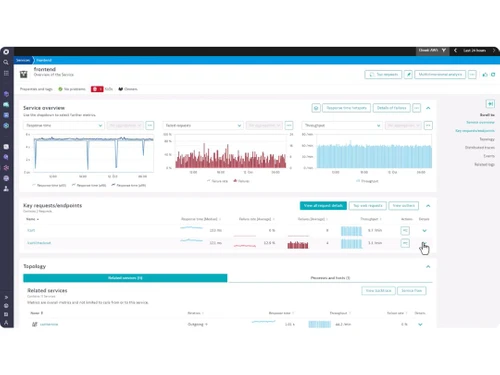500x375 pixels.
Task: Click the Service overview scroll-to link
Action: 480,122
